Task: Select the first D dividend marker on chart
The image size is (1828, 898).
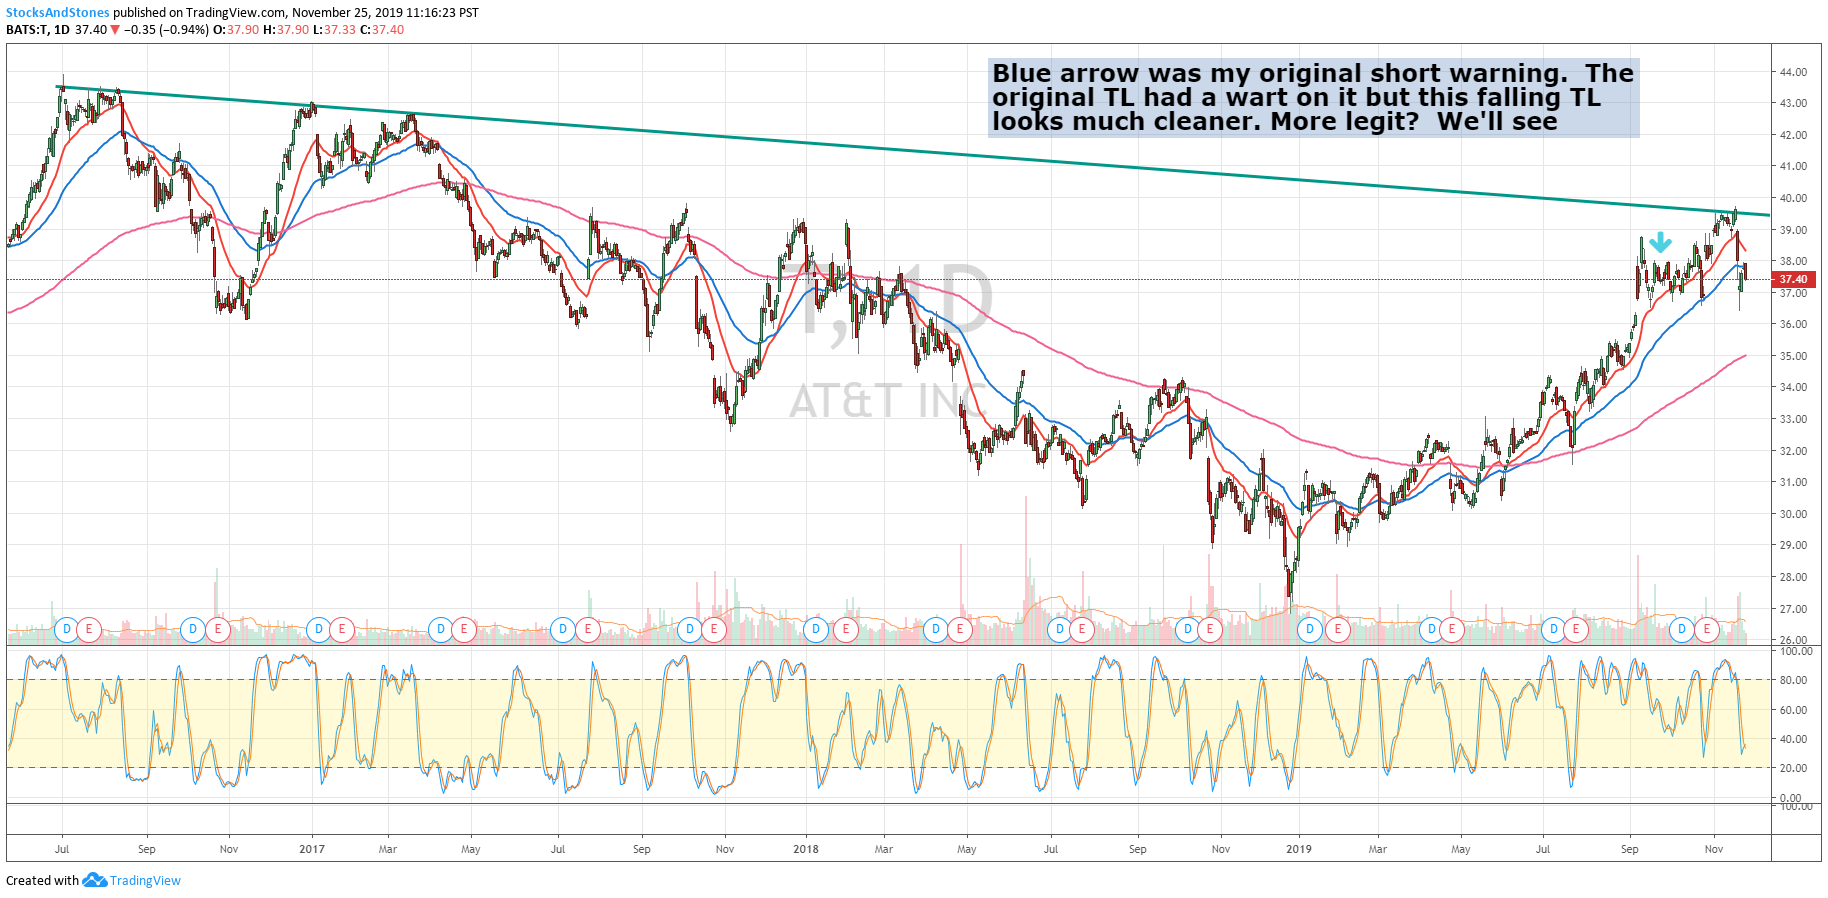Action: tap(66, 629)
